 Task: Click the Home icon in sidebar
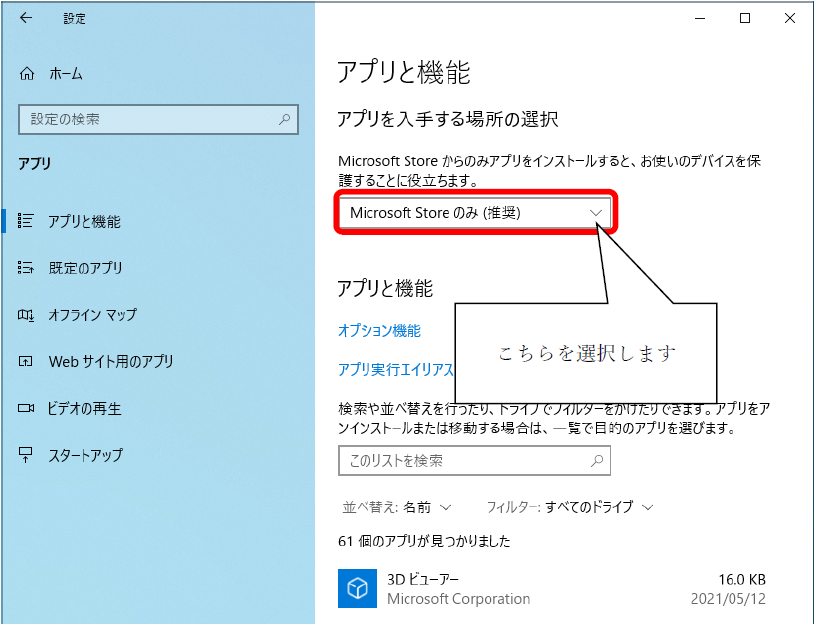point(27,74)
